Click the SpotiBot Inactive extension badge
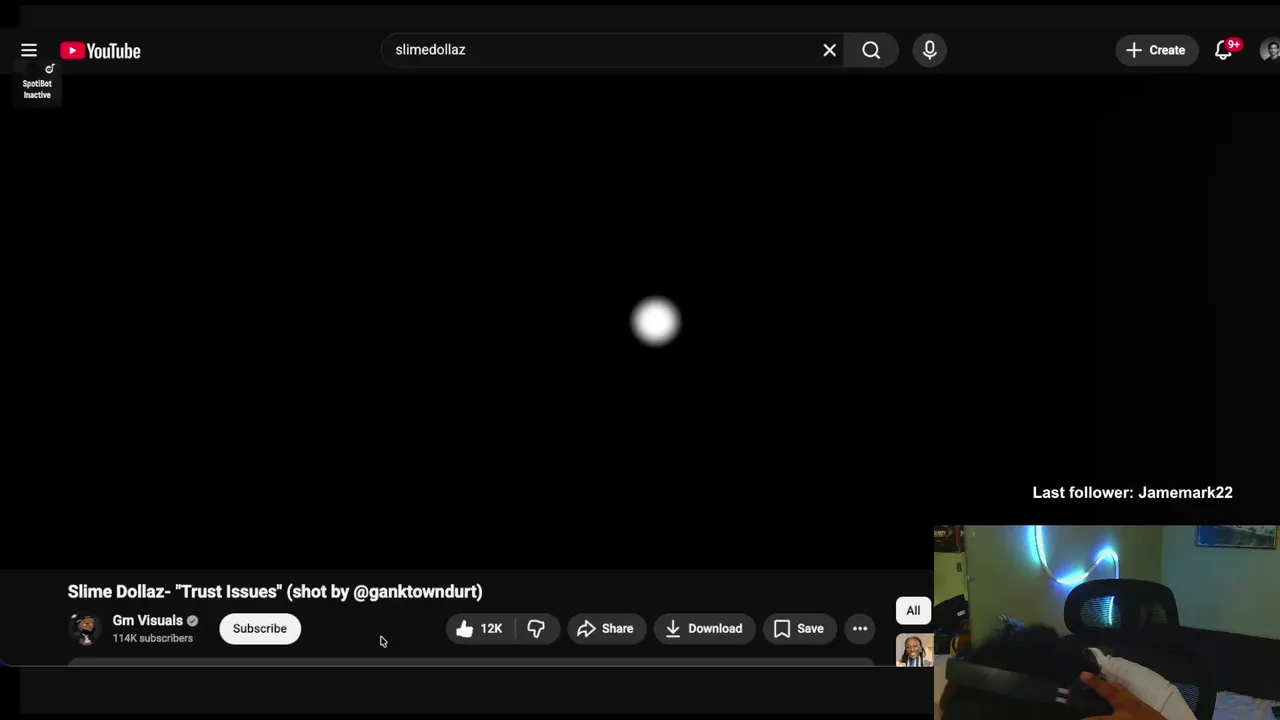1280x720 pixels. [x=37, y=84]
